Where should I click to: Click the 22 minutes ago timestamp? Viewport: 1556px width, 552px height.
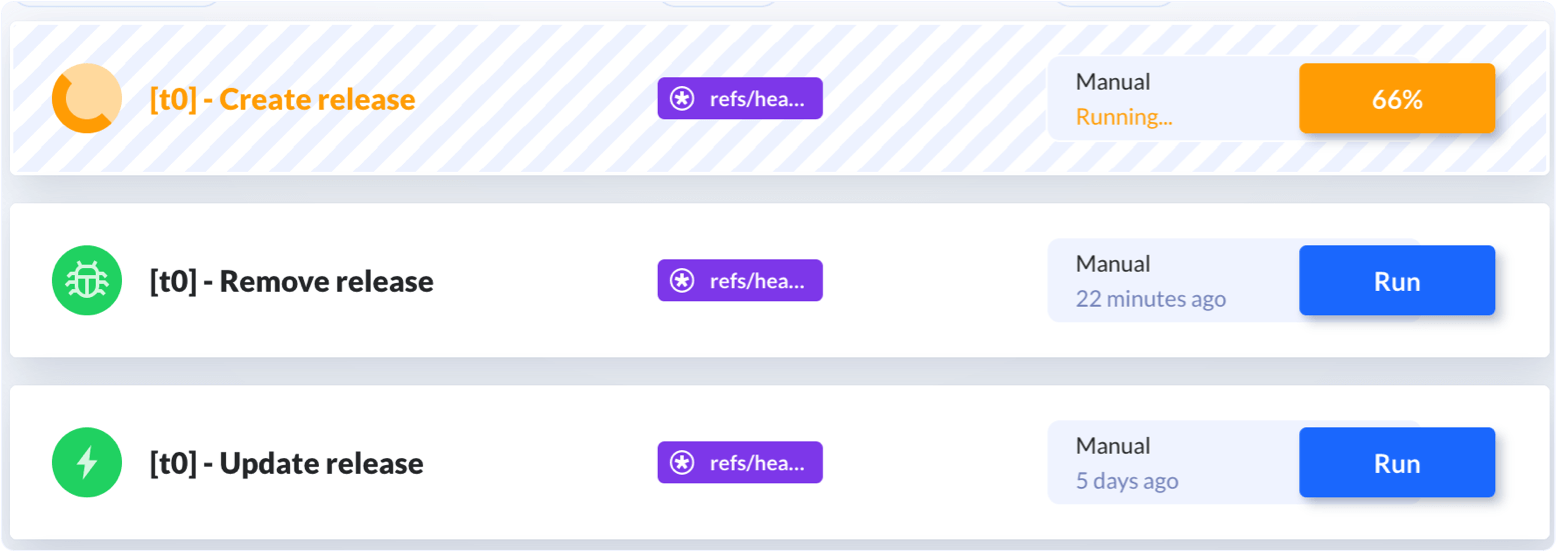(x=1151, y=299)
